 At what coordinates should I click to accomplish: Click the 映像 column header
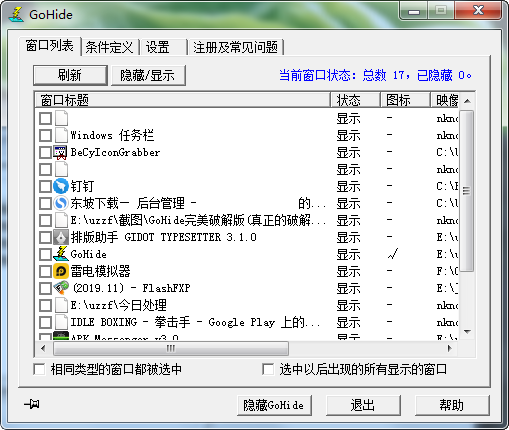coord(445,100)
